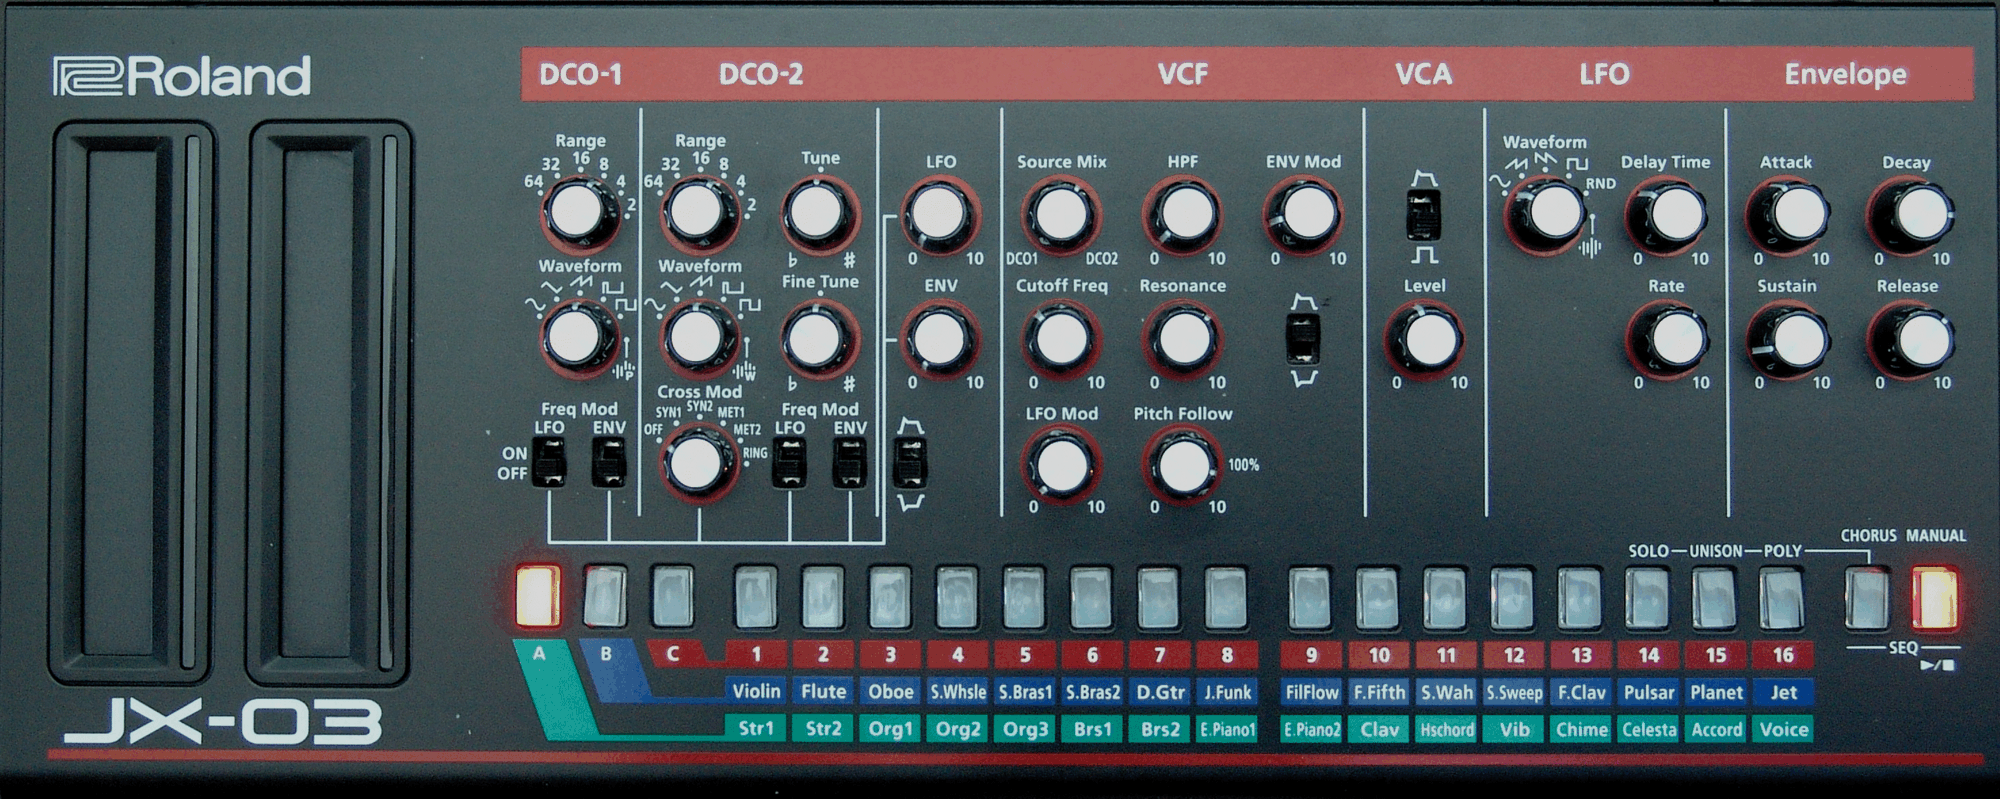Click the pitch LFO amount knob

point(939,213)
